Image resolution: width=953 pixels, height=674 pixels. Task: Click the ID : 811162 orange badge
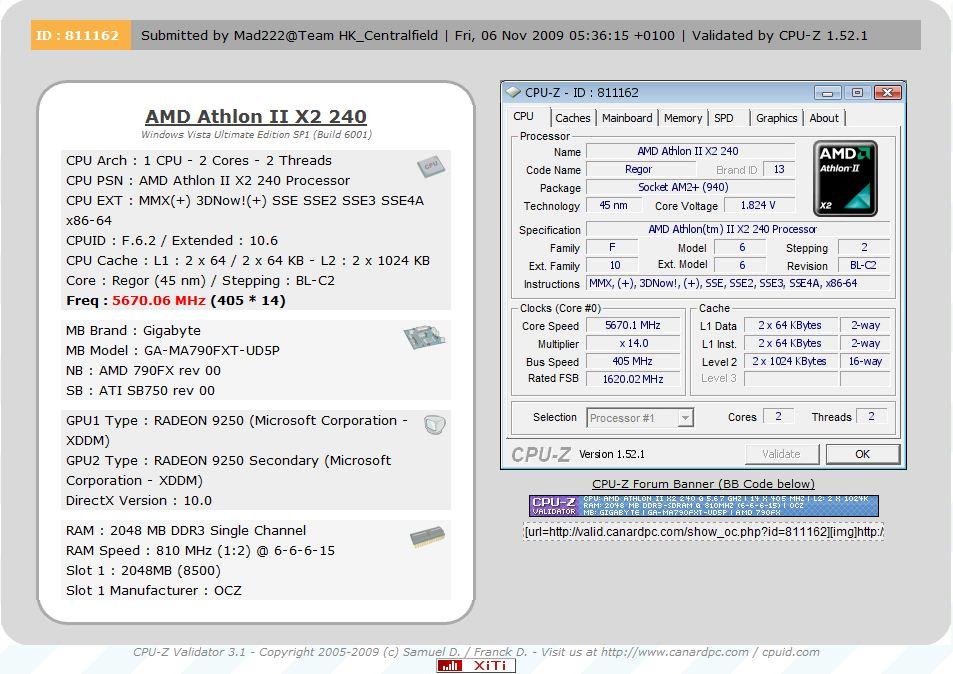point(80,35)
